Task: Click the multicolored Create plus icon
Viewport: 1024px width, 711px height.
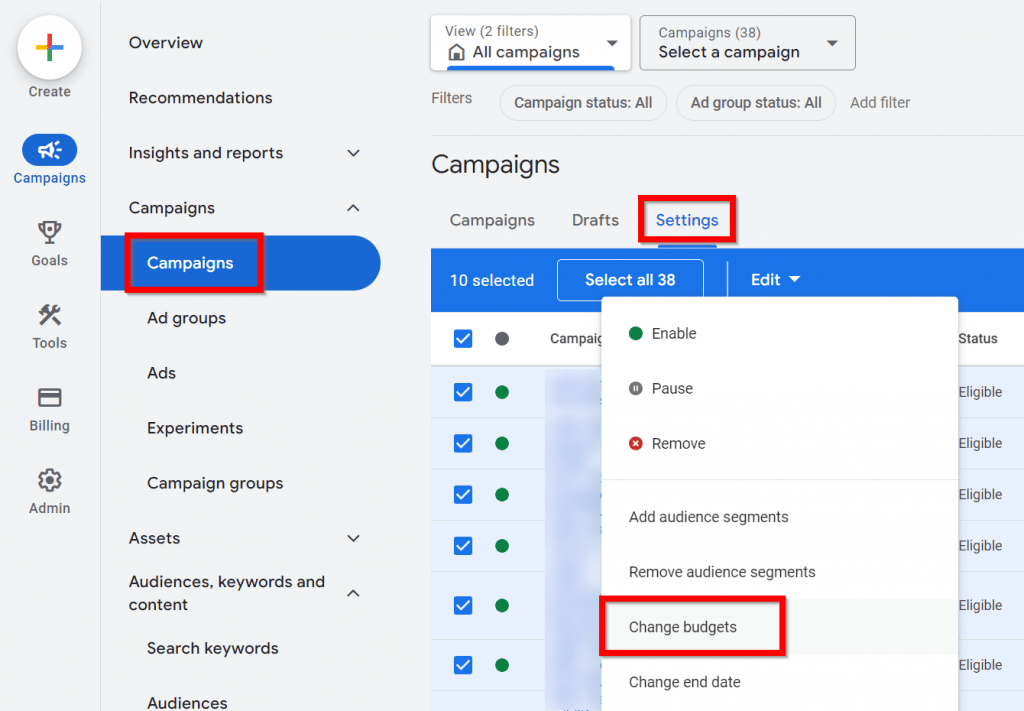Action: click(x=50, y=48)
